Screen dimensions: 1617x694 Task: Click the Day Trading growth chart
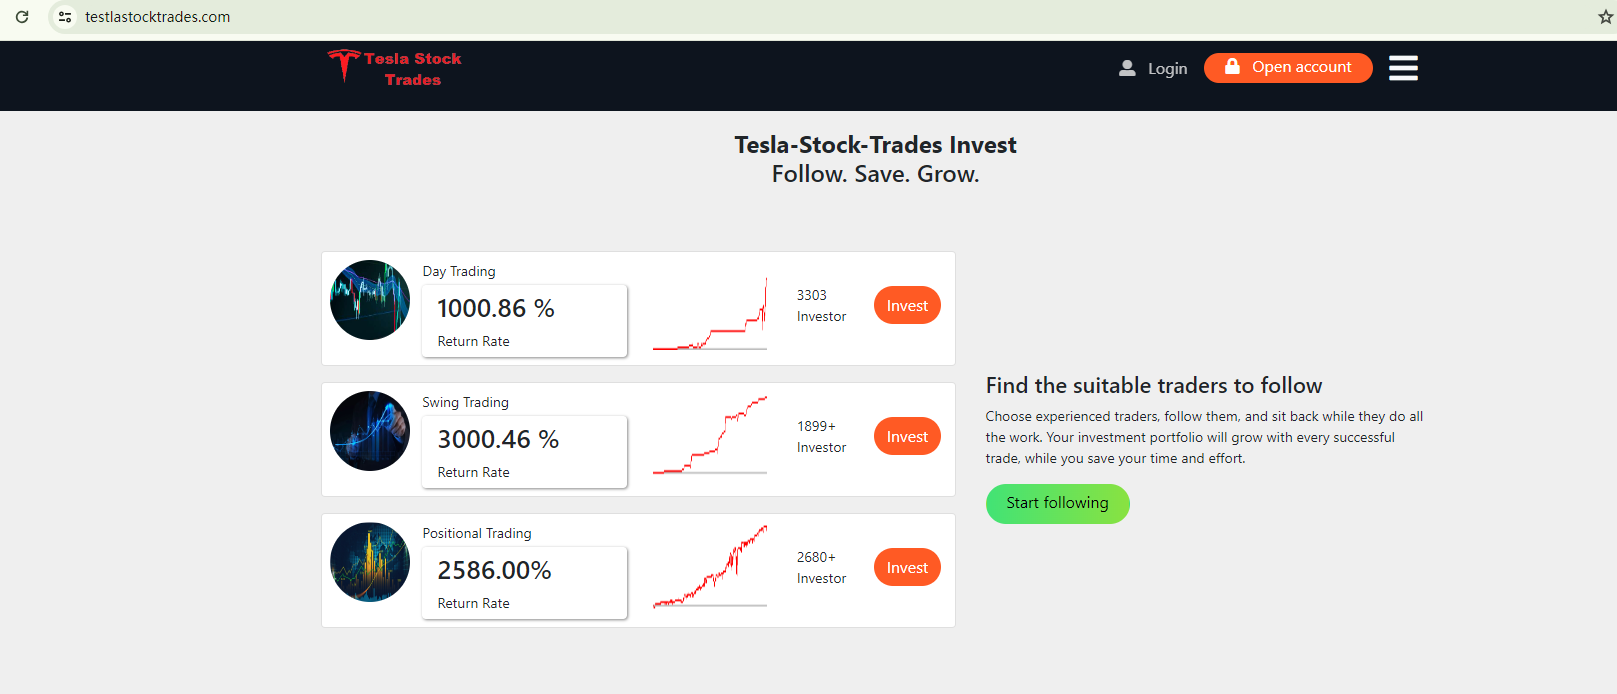710,315
